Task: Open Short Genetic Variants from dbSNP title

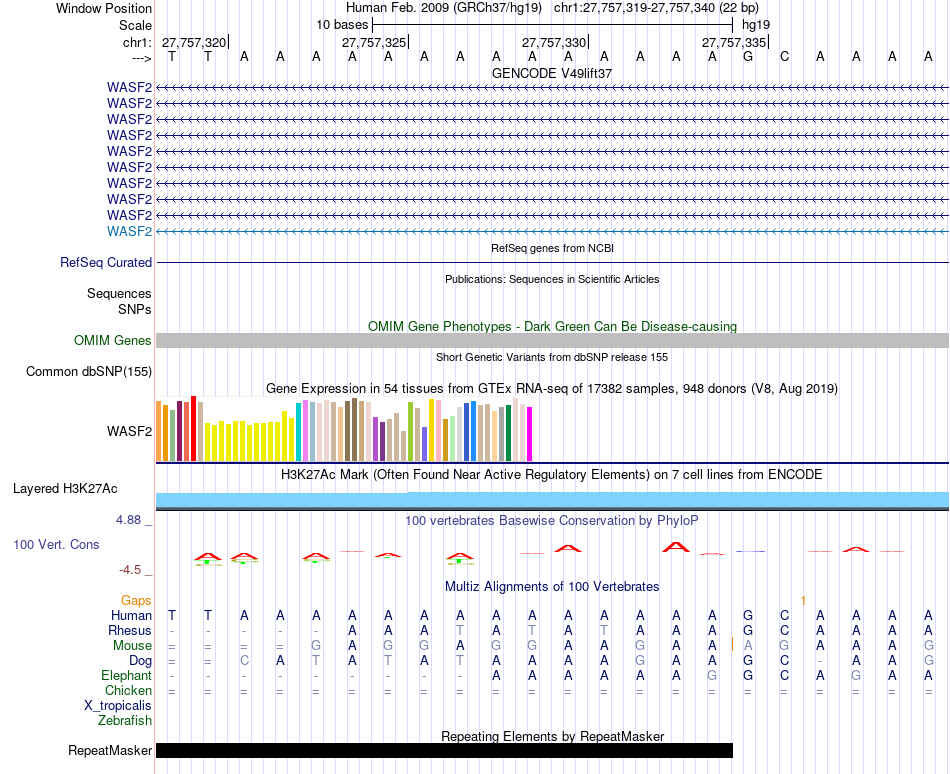Action: 552,357
